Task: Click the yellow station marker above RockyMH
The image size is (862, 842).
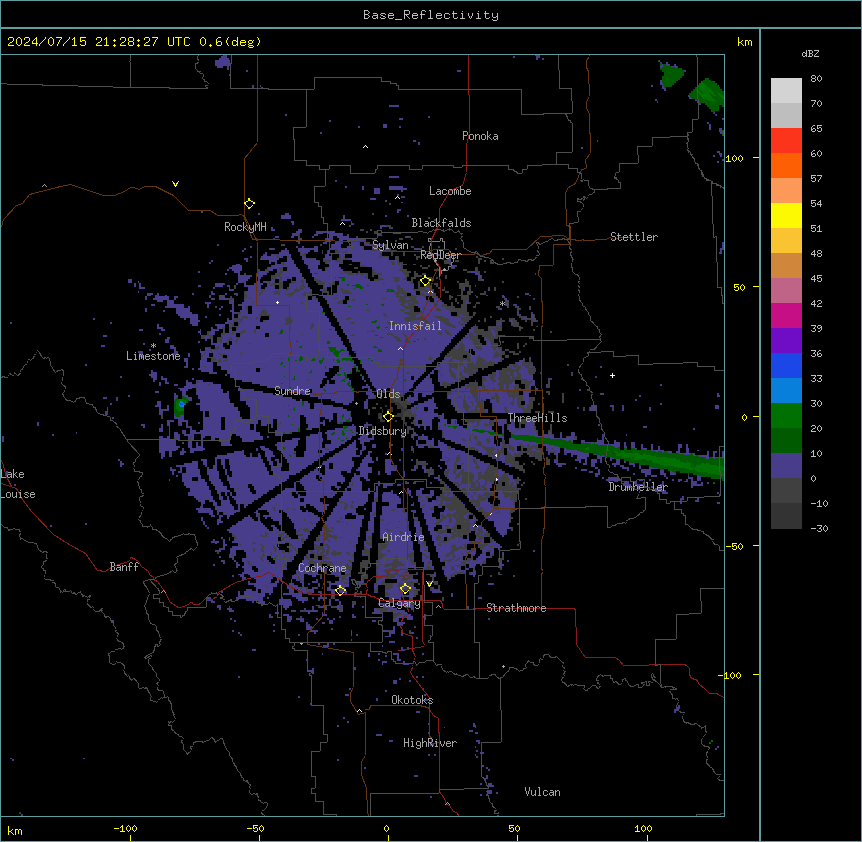Action: point(249,203)
